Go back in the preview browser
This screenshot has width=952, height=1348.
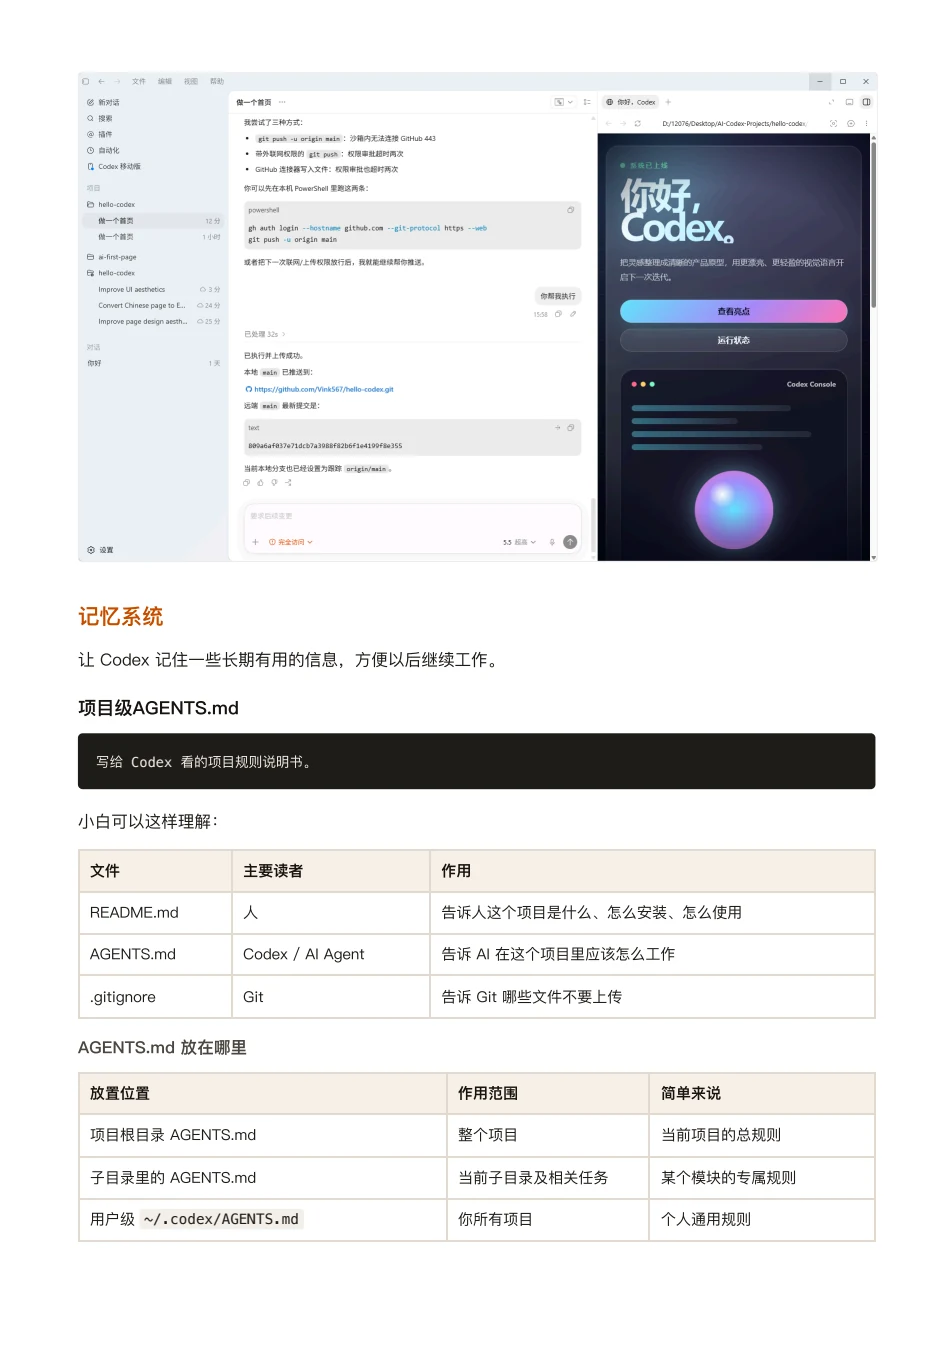[x=608, y=124]
